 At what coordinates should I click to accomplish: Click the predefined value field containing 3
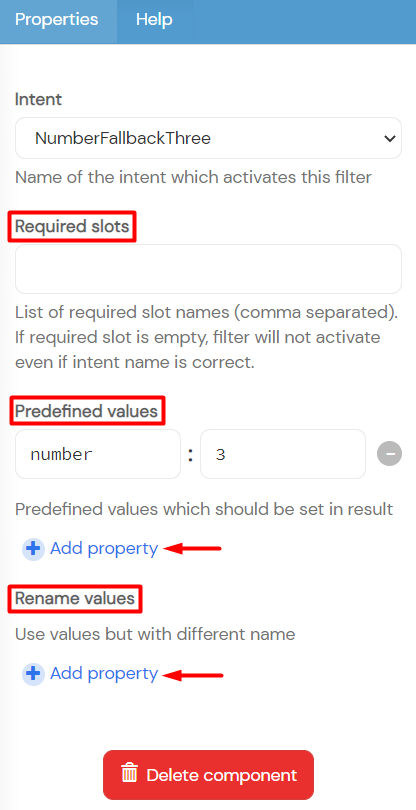(x=283, y=454)
